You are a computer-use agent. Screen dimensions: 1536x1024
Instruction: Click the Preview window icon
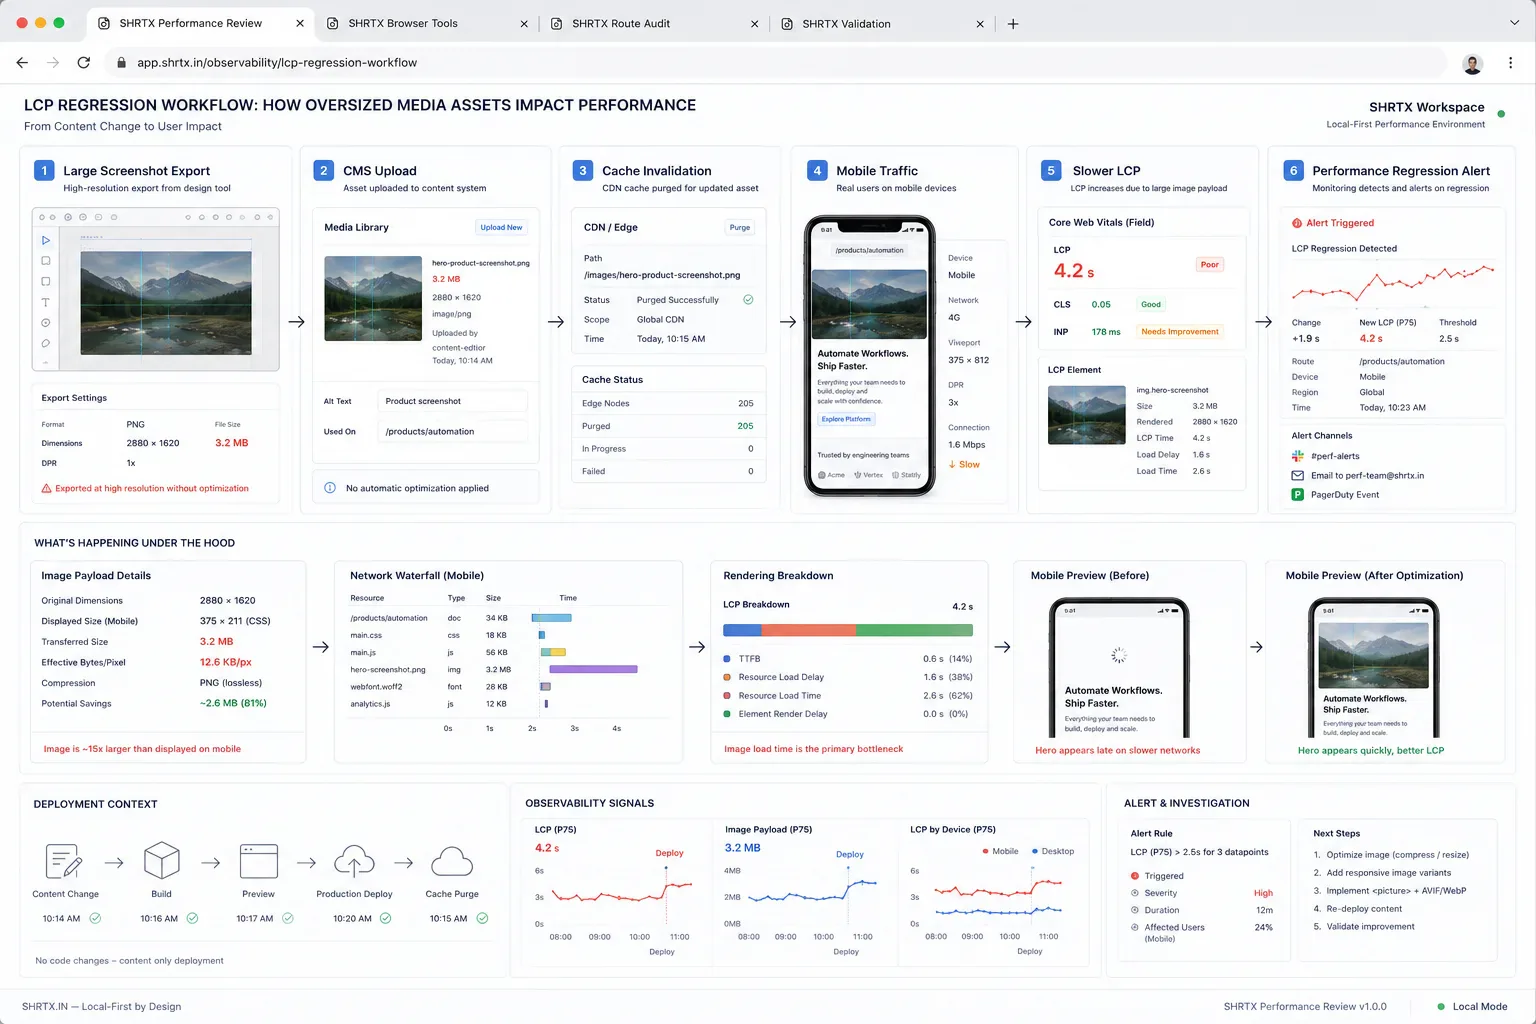(x=259, y=861)
